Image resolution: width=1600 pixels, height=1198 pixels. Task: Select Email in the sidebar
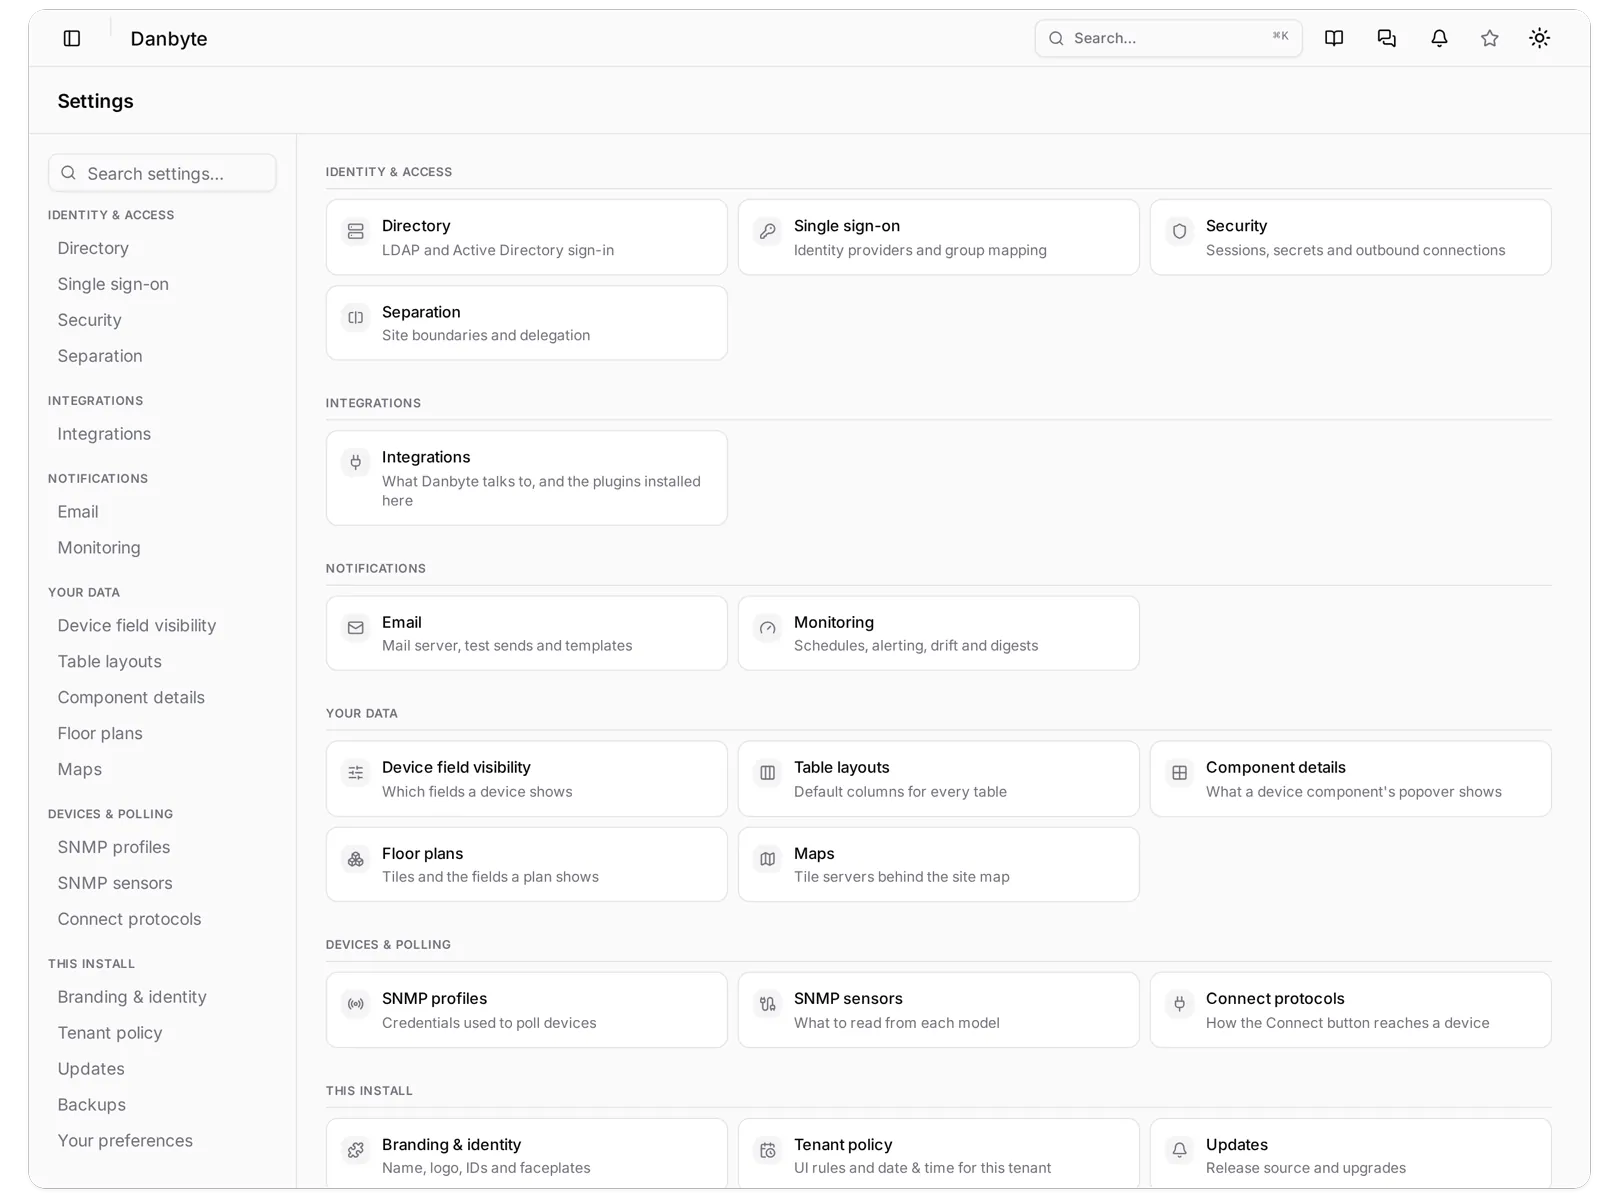pos(78,512)
